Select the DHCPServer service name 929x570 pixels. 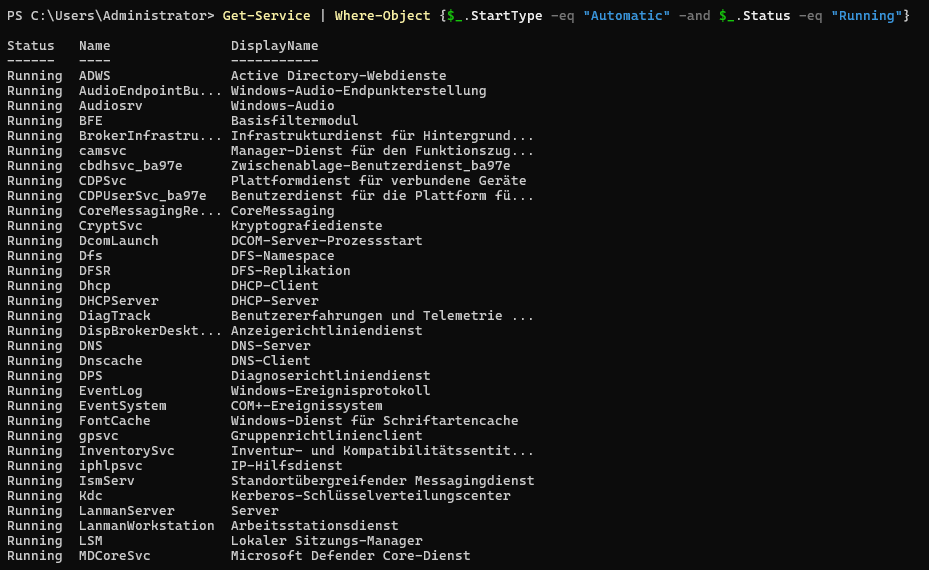click(118, 301)
